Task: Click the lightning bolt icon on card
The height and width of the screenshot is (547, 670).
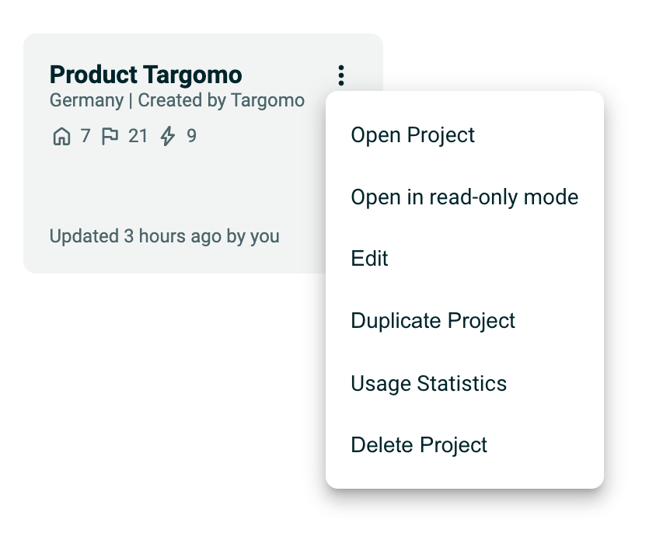Action: coord(168,136)
